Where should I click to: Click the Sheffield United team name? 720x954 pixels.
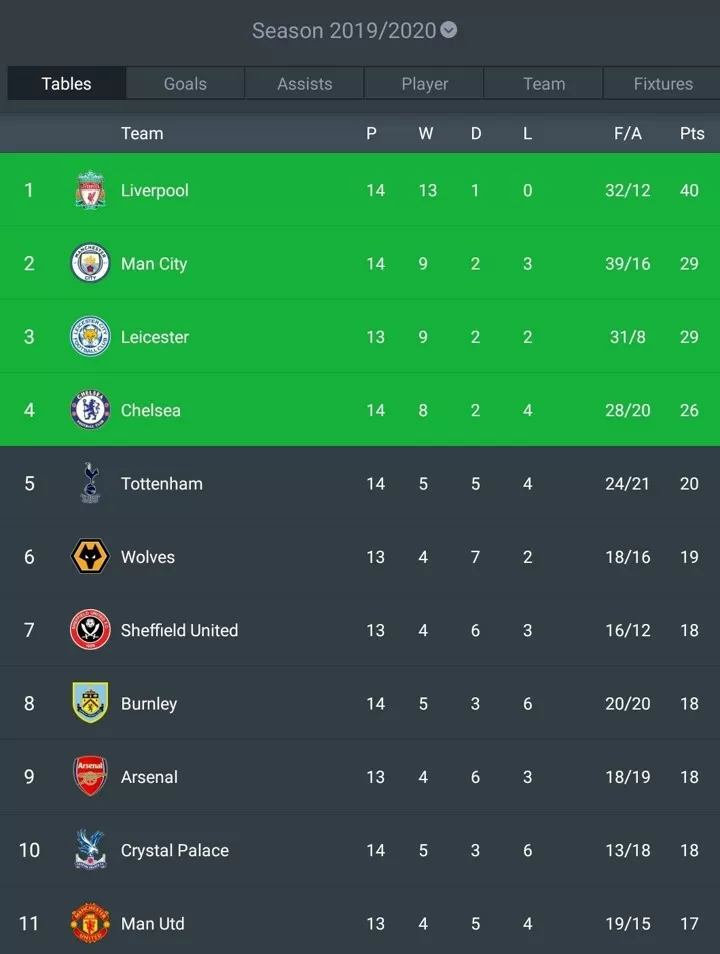tap(180, 630)
